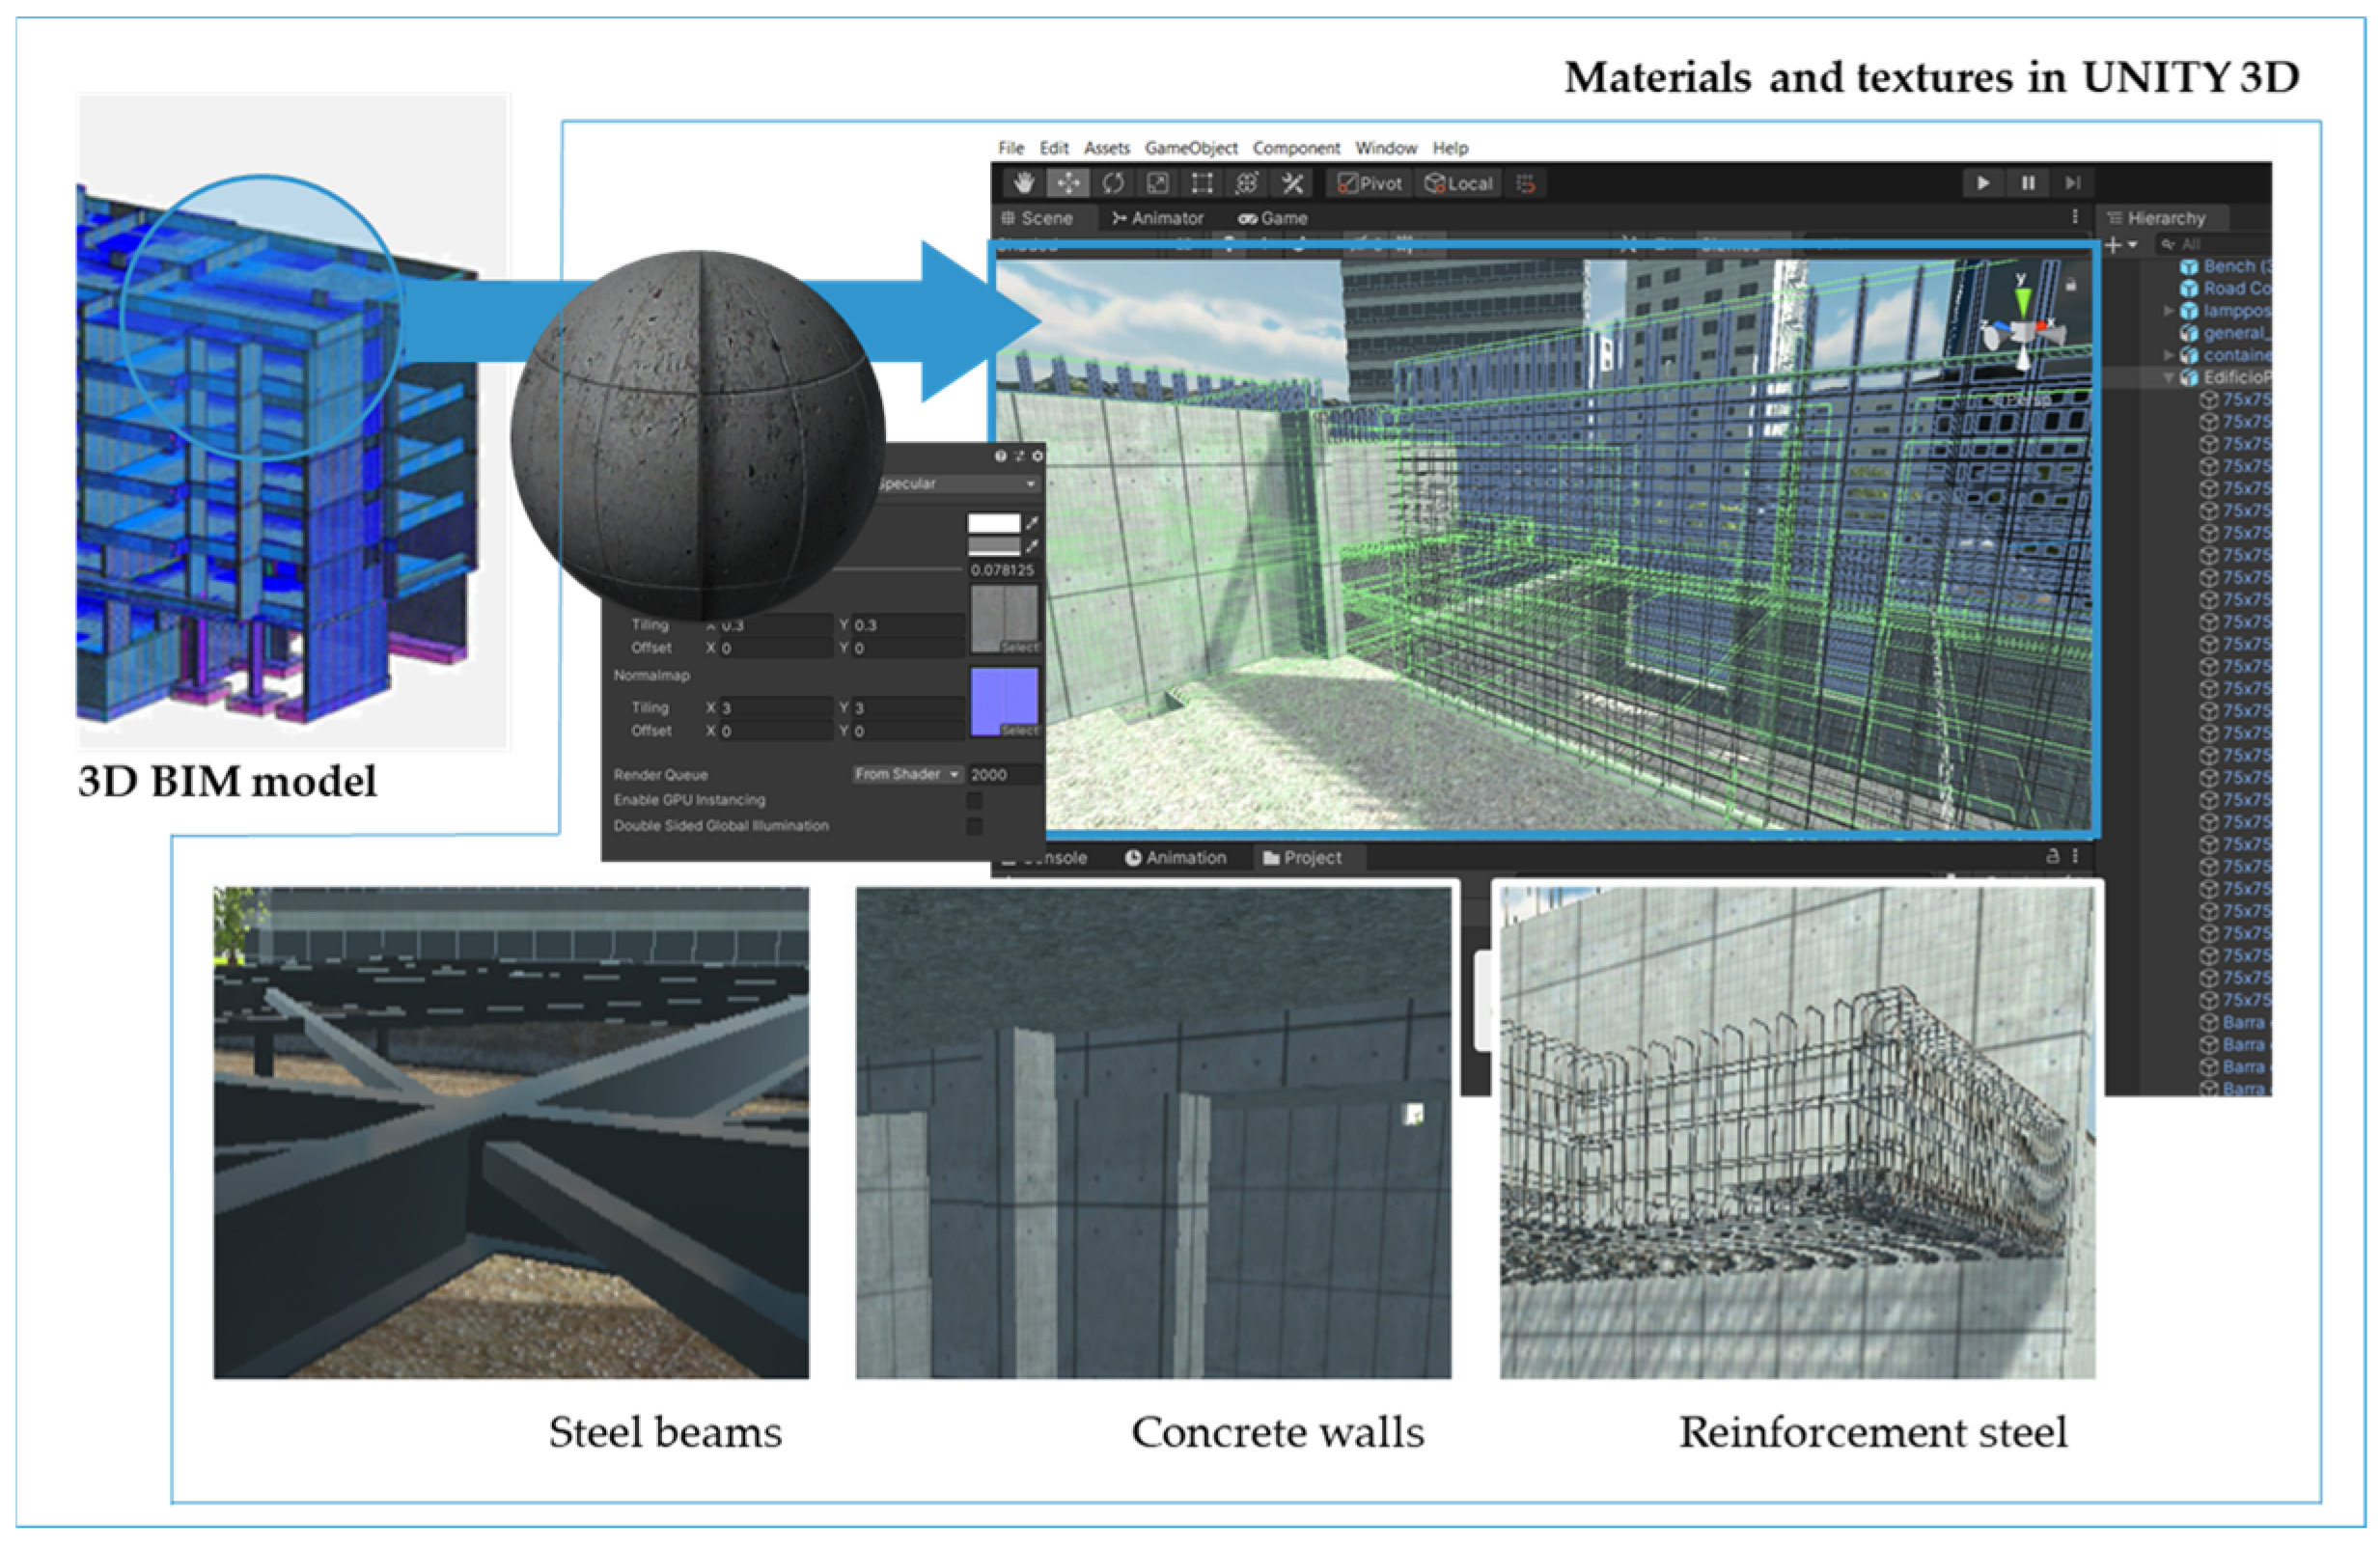Collapse the EdificioP object in Hierarchy
Viewport: 2380px width, 1547px height.
[2168, 378]
